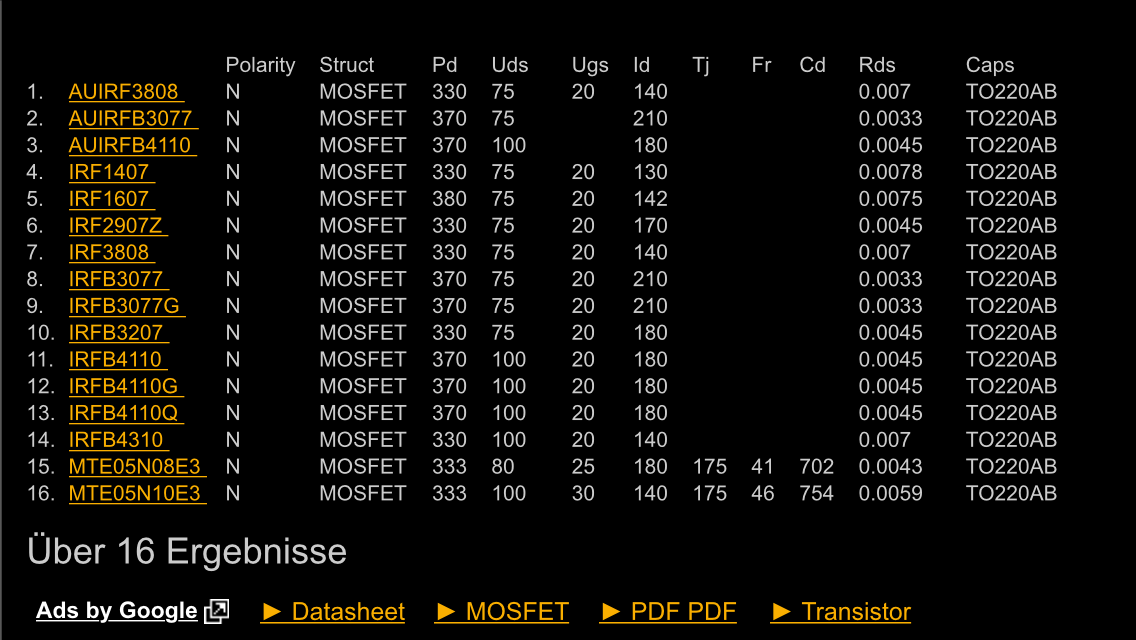Click the IRFB4310 link

point(116,440)
